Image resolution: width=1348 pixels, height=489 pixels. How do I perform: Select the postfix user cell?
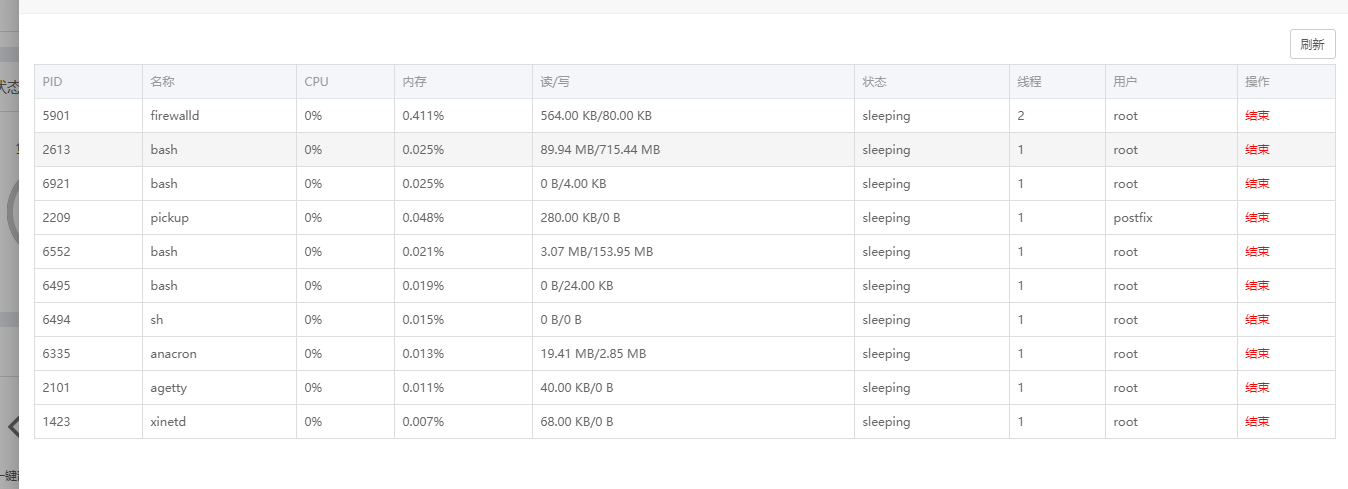tap(1133, 218)
